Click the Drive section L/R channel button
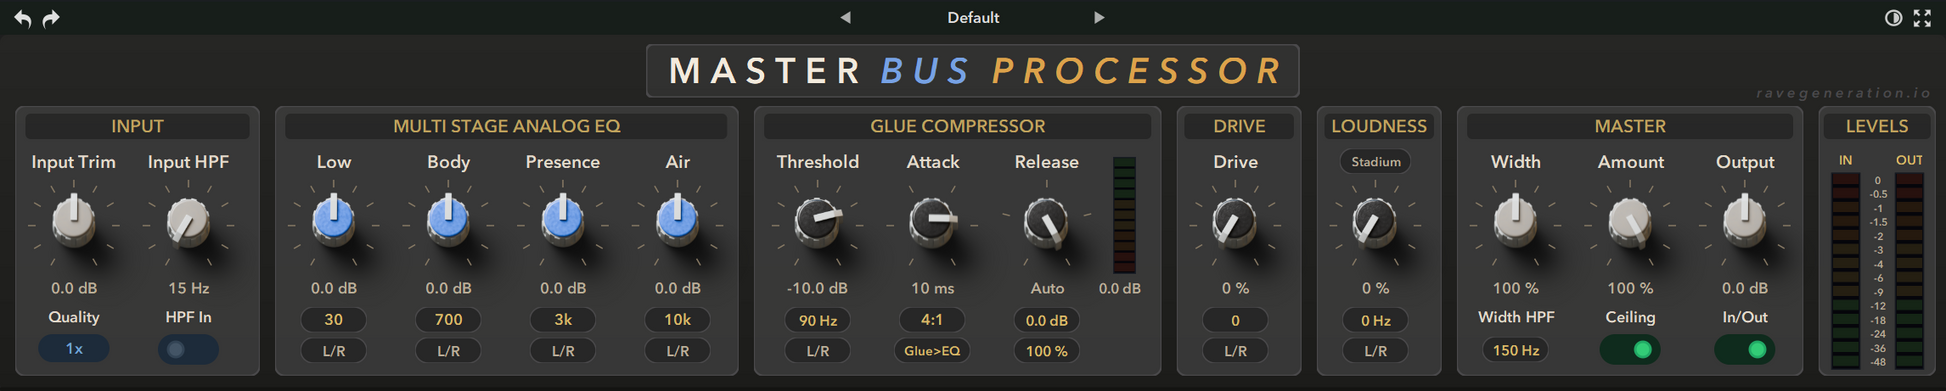The width and height of the screenshot is (1946, 391). coord(1236,351)
